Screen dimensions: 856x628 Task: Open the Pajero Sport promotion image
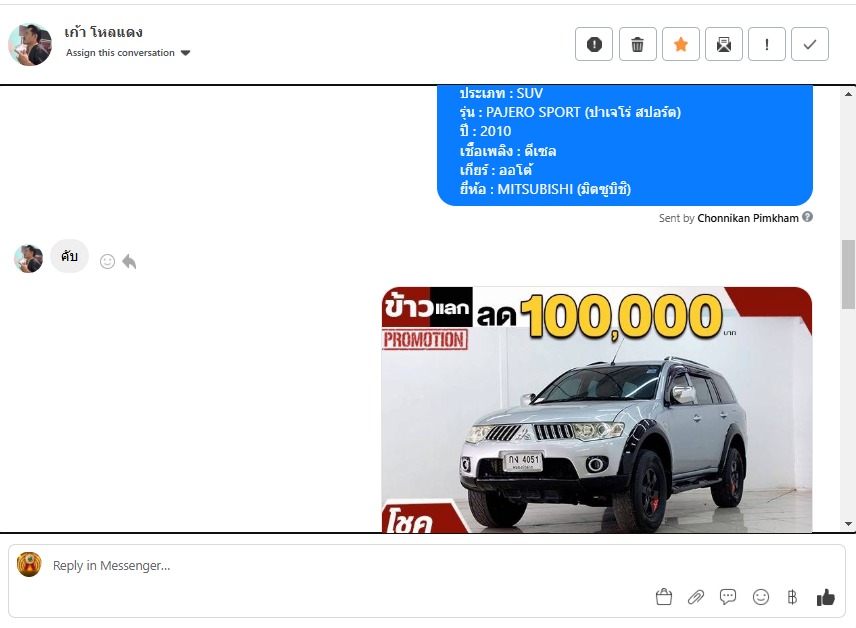(x=597, y=410)
